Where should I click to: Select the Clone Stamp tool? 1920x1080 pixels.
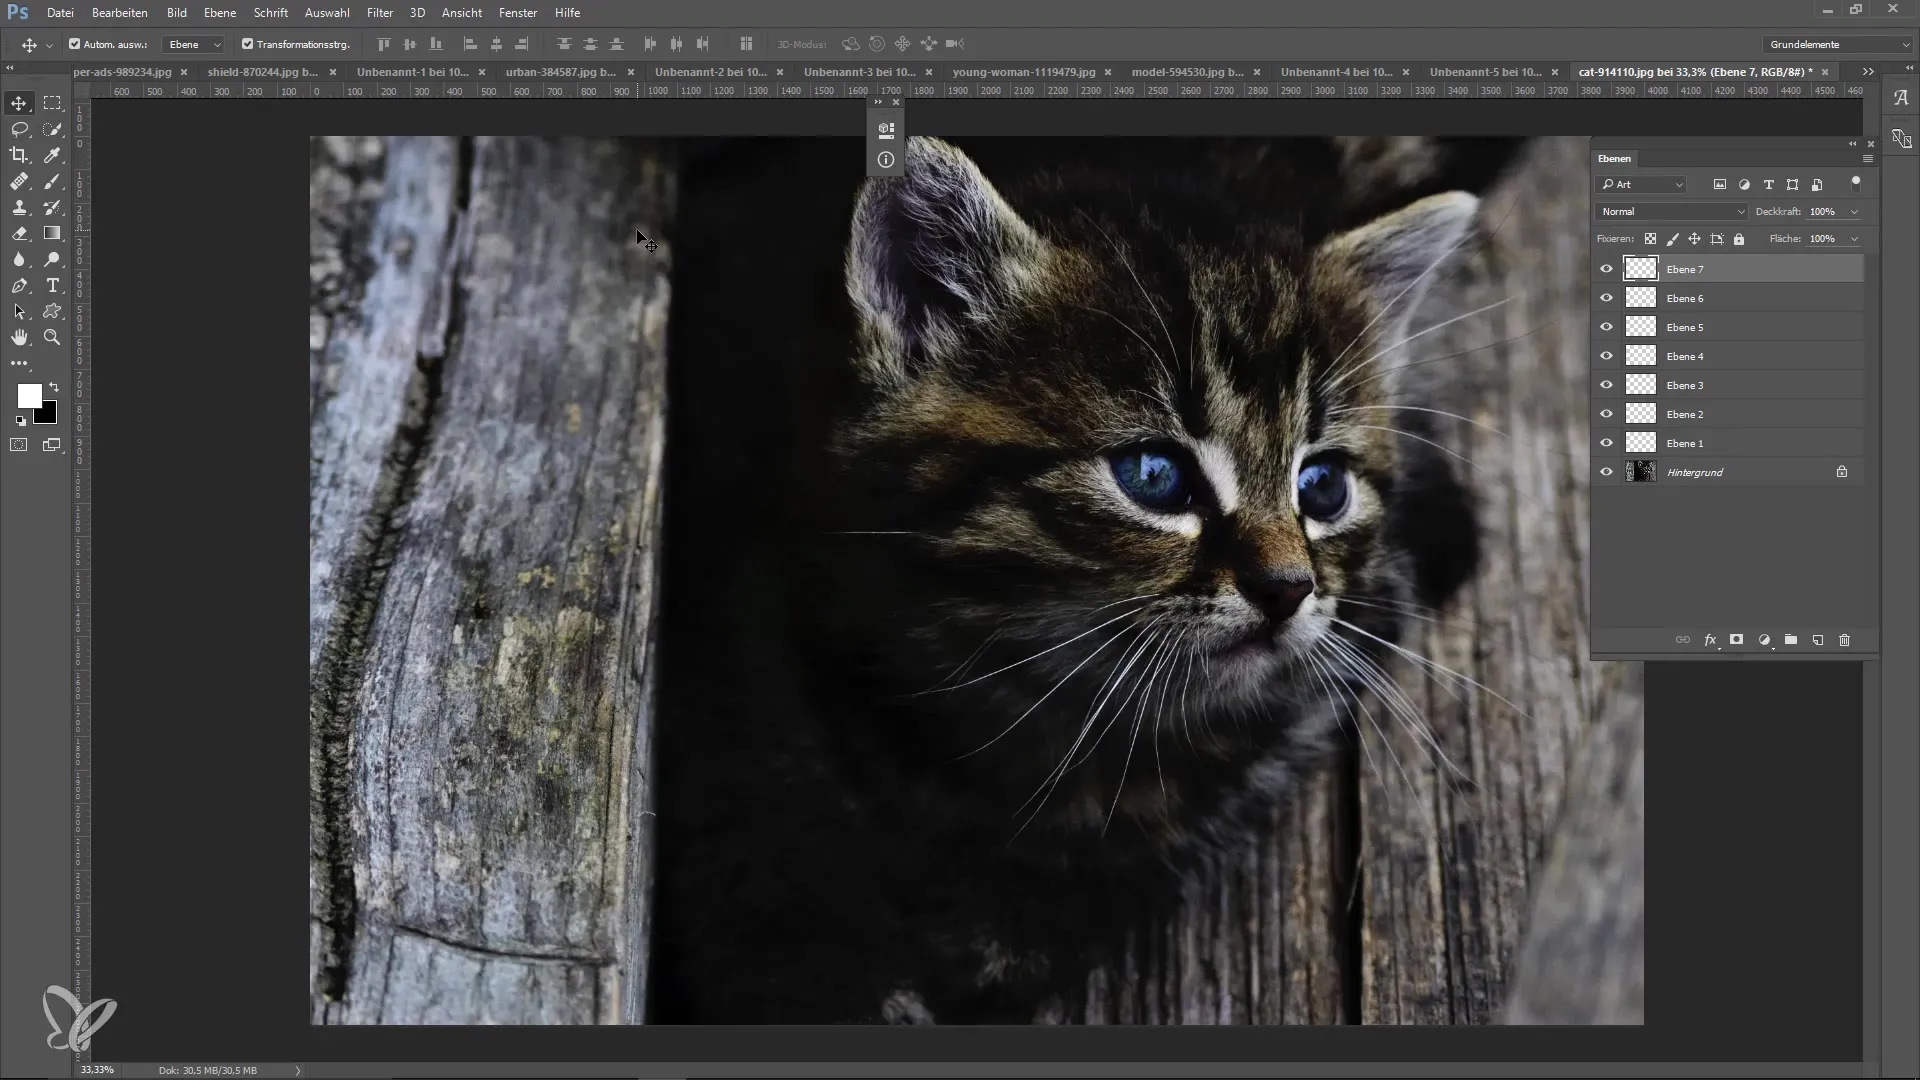click(19, 207)
